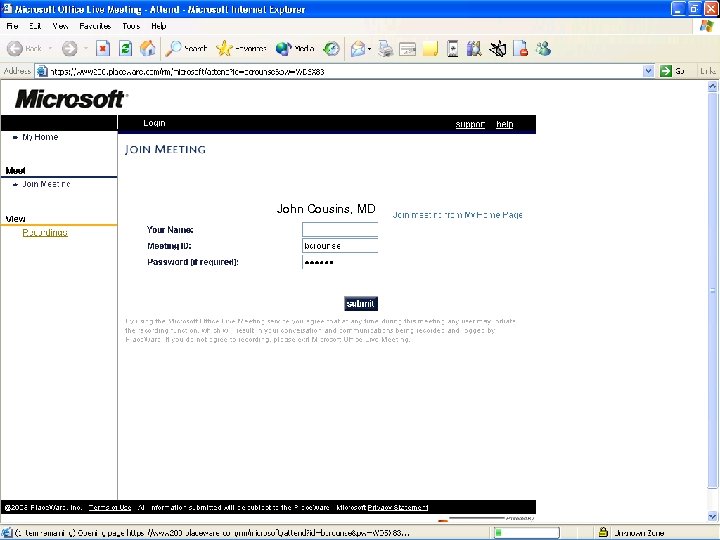Open Messenger from the toolbar
This screenshot has height=540, width=720.
(x=543, y=48)
